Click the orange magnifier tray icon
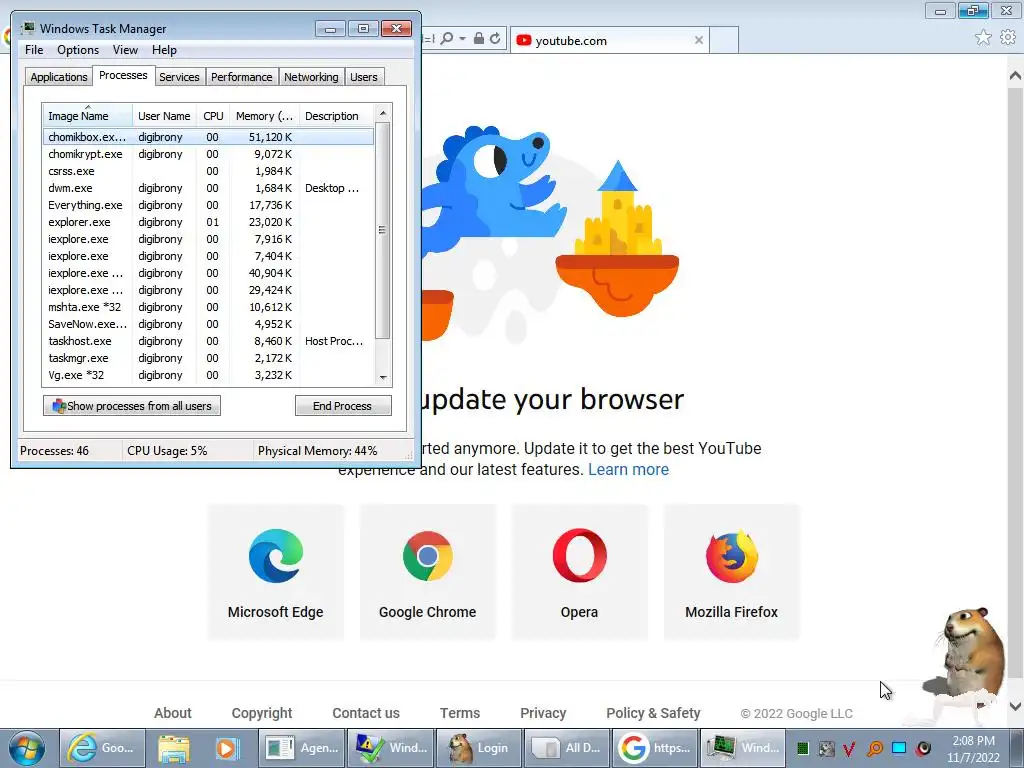The image size is (1024, 768). [x=875, y=748]
